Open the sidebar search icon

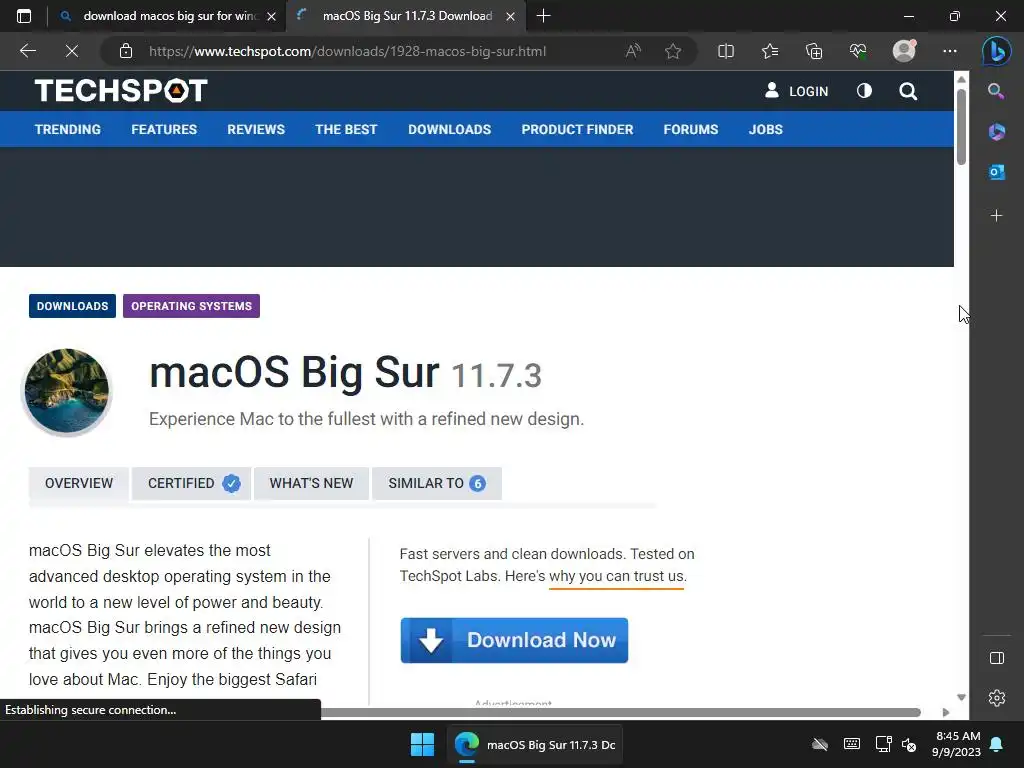[996, 91]
